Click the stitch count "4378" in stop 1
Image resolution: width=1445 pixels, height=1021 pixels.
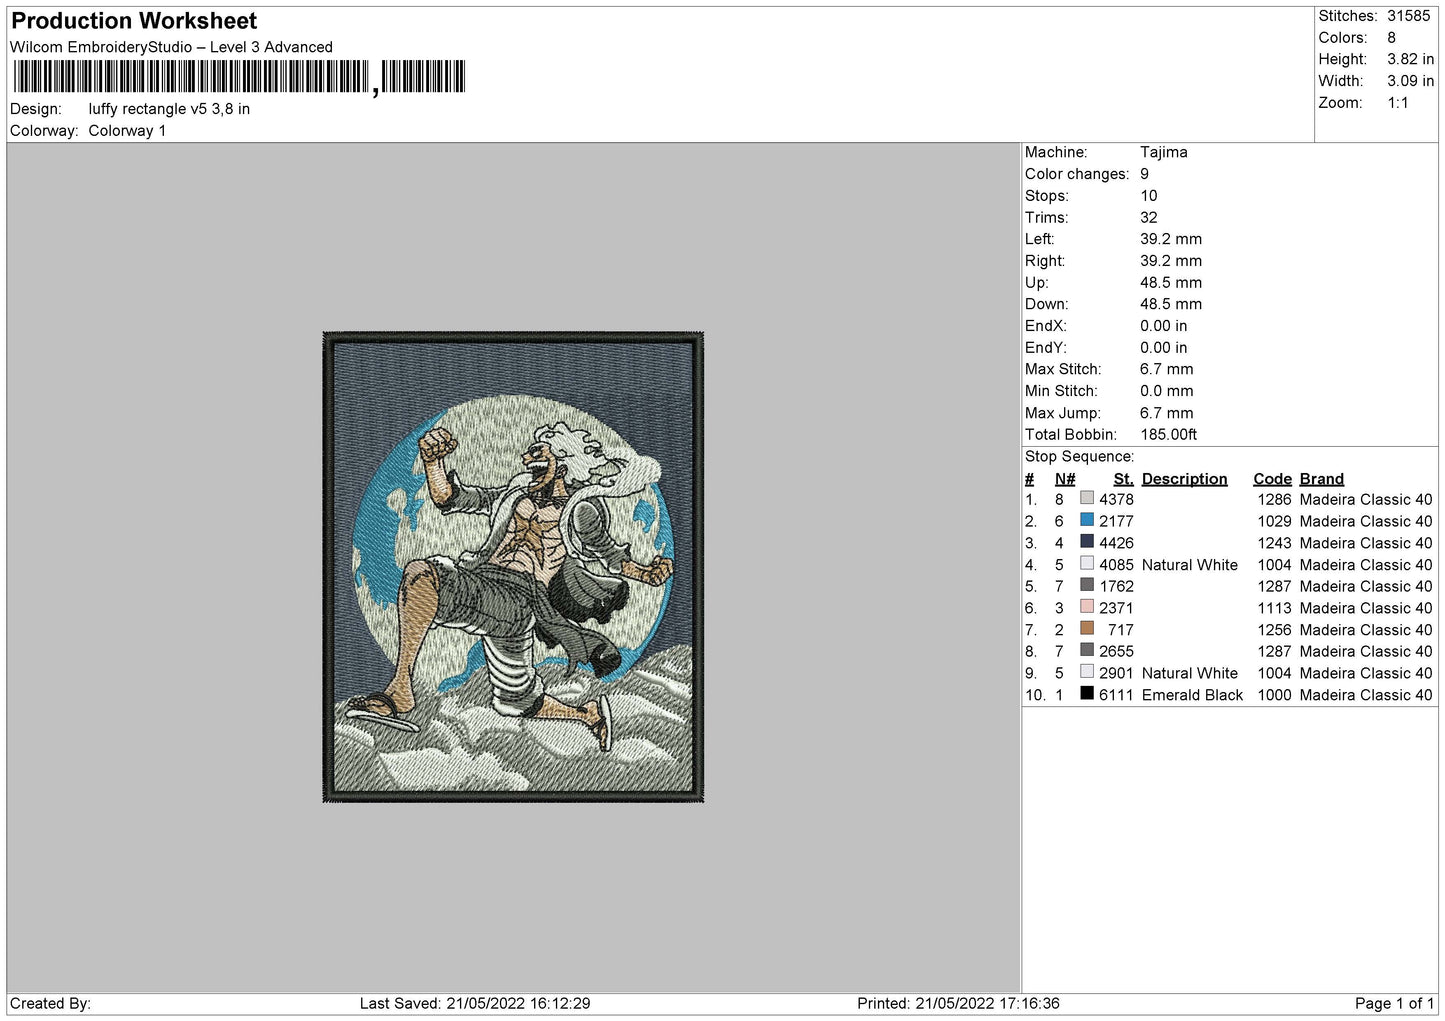1117,500
